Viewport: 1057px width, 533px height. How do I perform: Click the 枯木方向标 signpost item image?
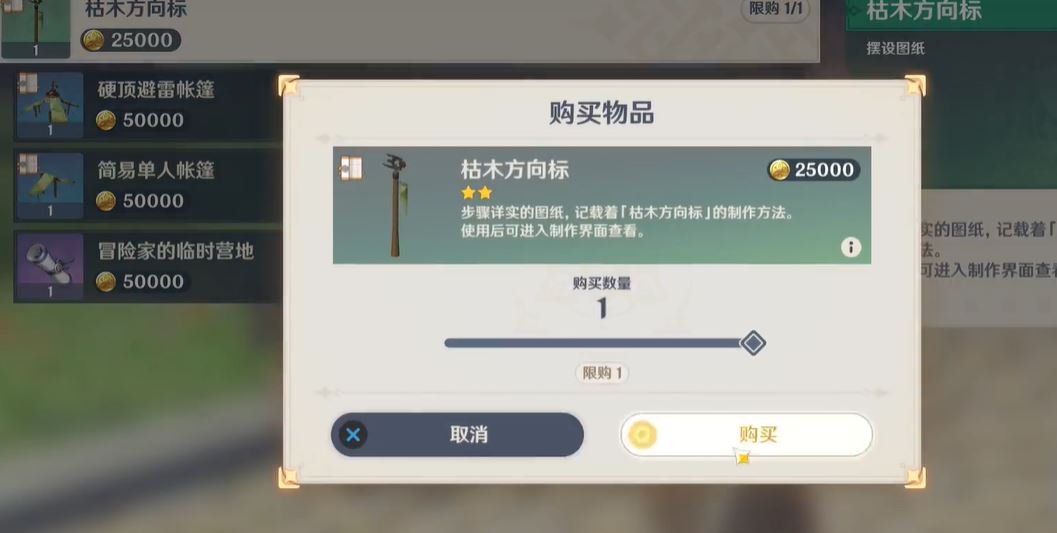coord(396,205)
